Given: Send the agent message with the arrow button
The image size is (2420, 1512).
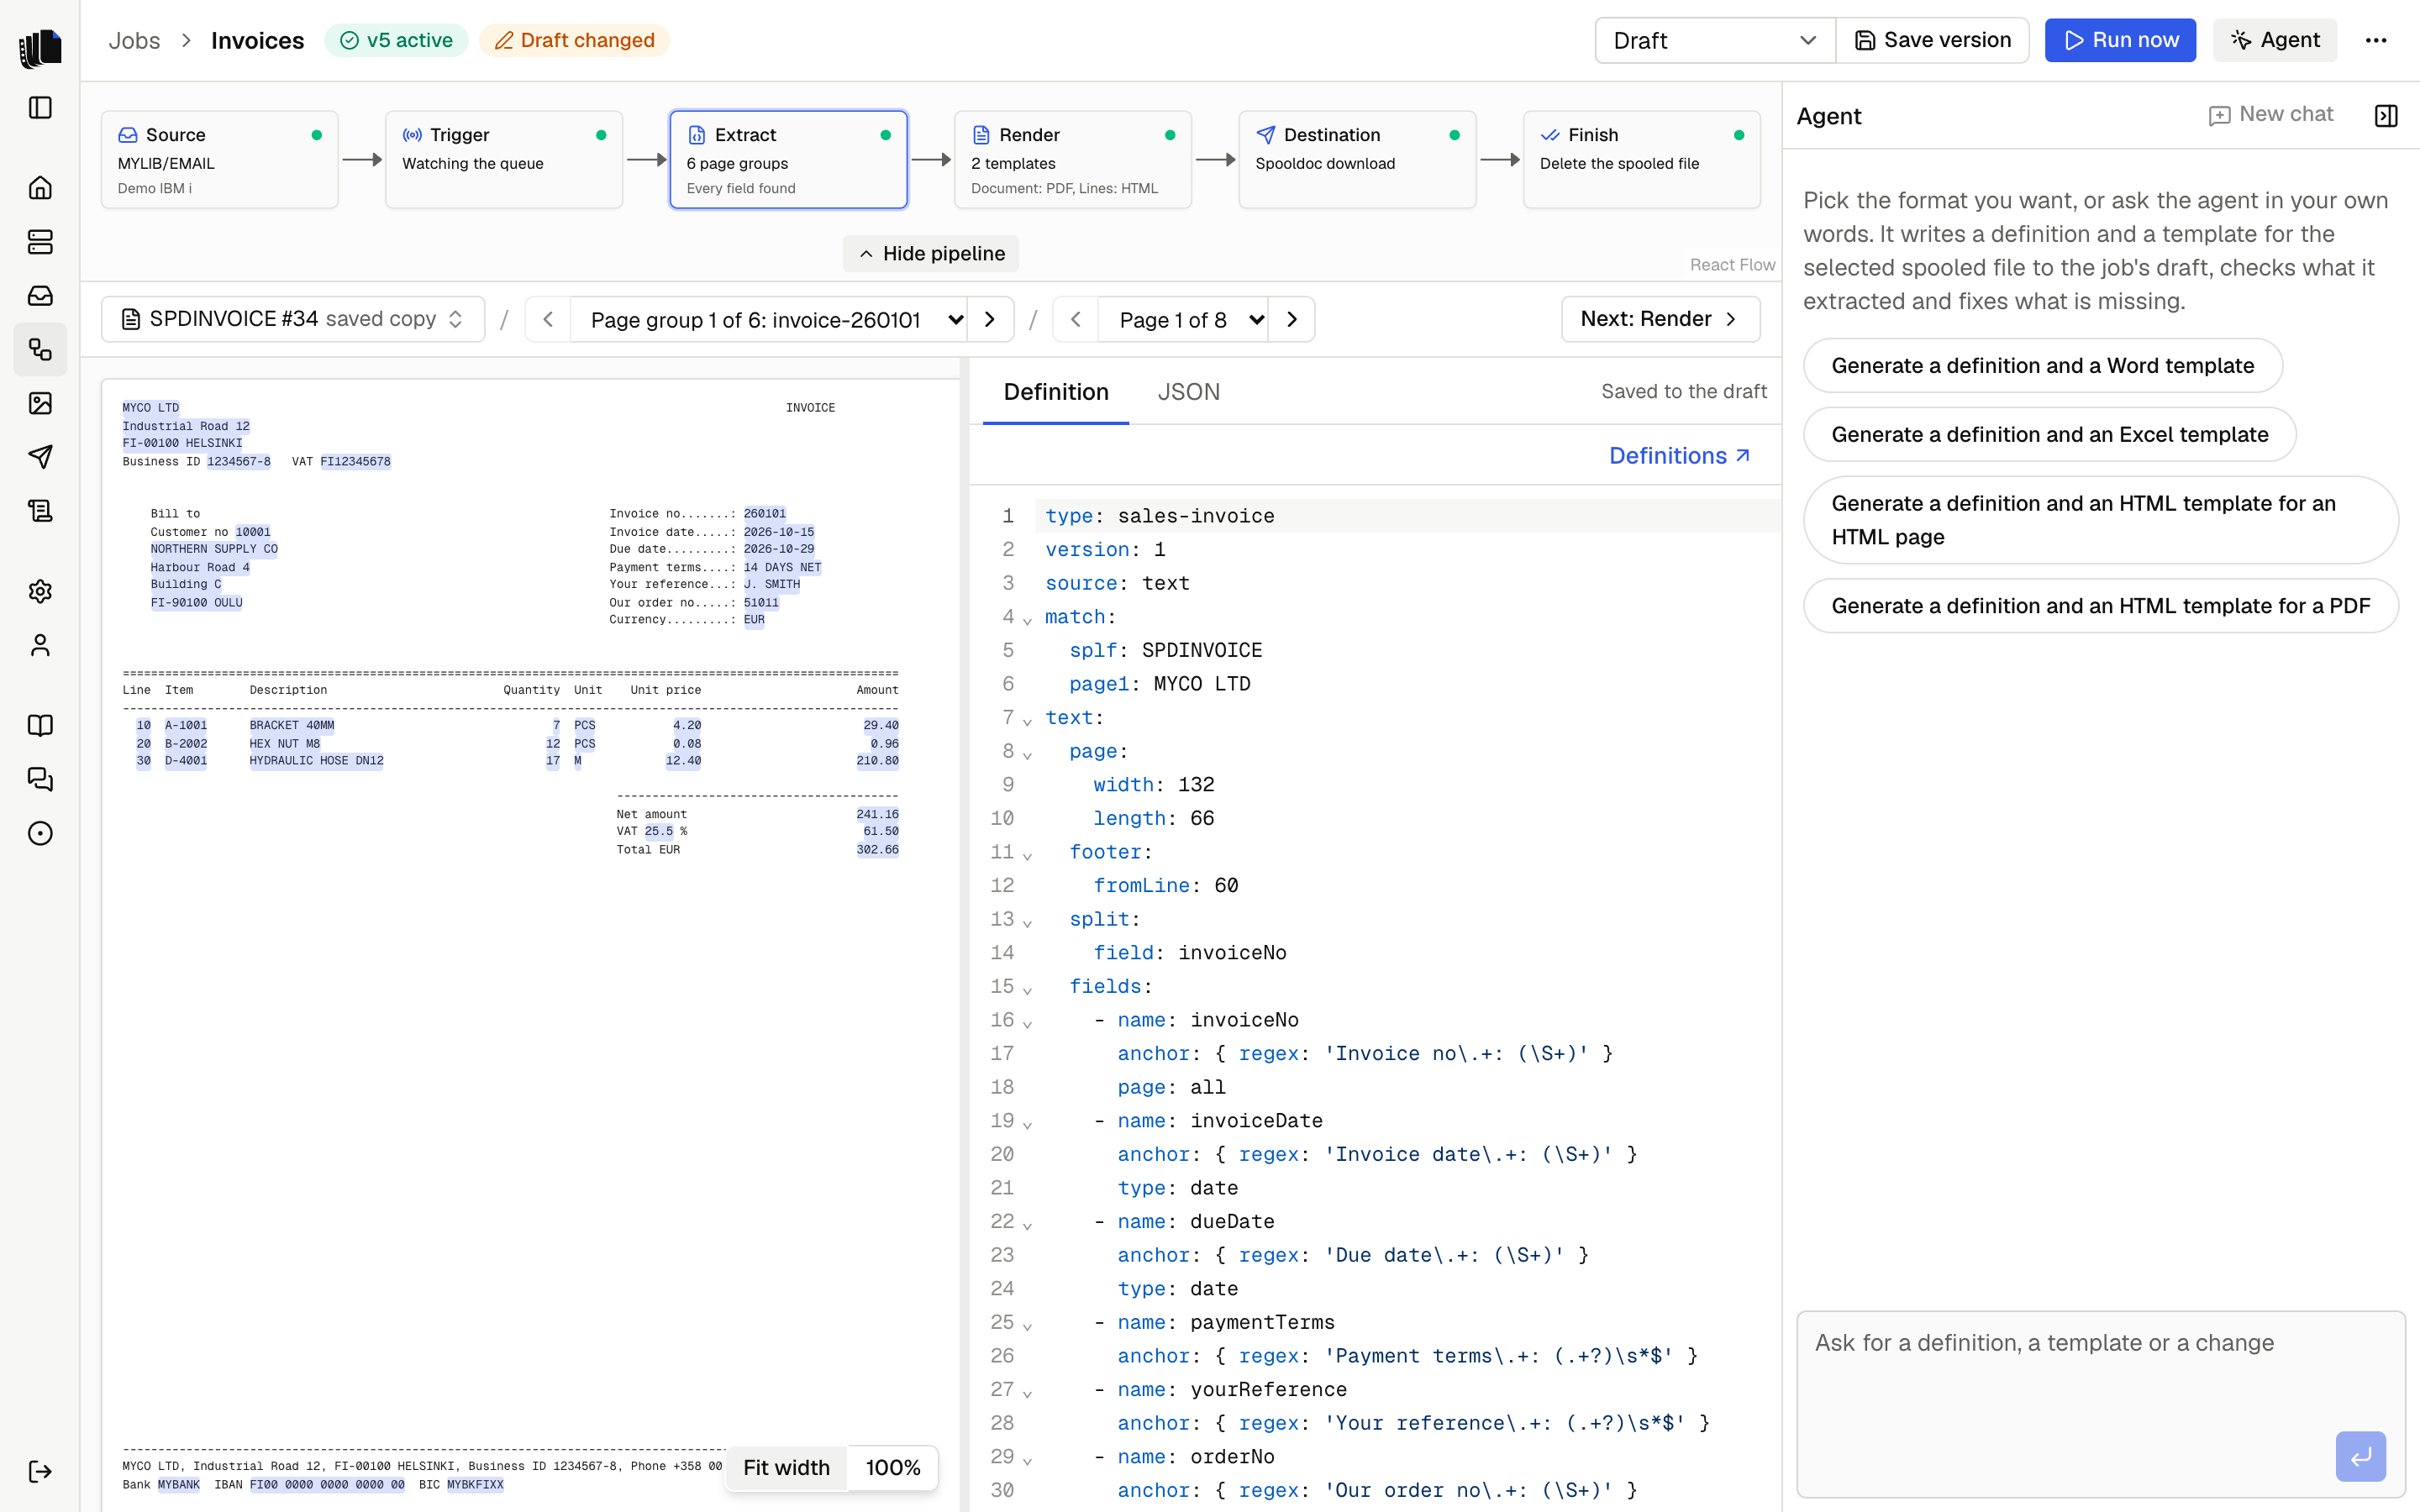Looking at the screenshot, I should pos(2360,1456).
